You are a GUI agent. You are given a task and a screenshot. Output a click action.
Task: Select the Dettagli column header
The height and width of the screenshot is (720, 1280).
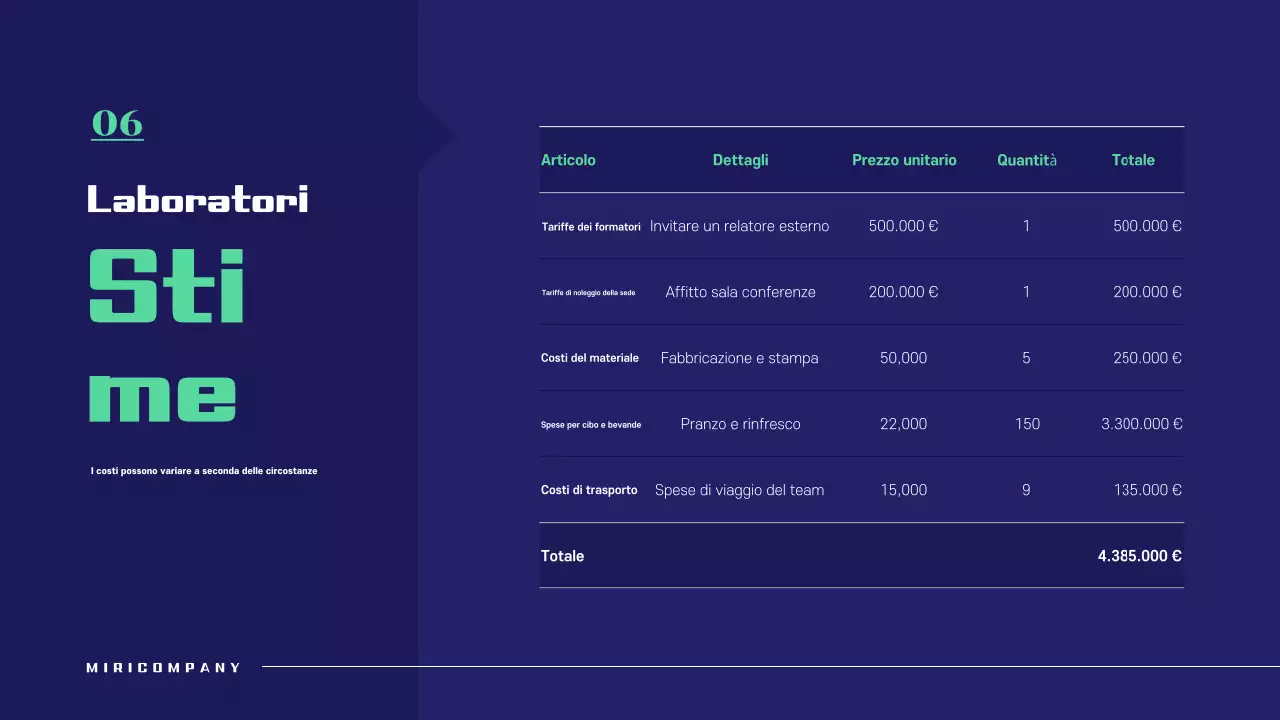740,160
